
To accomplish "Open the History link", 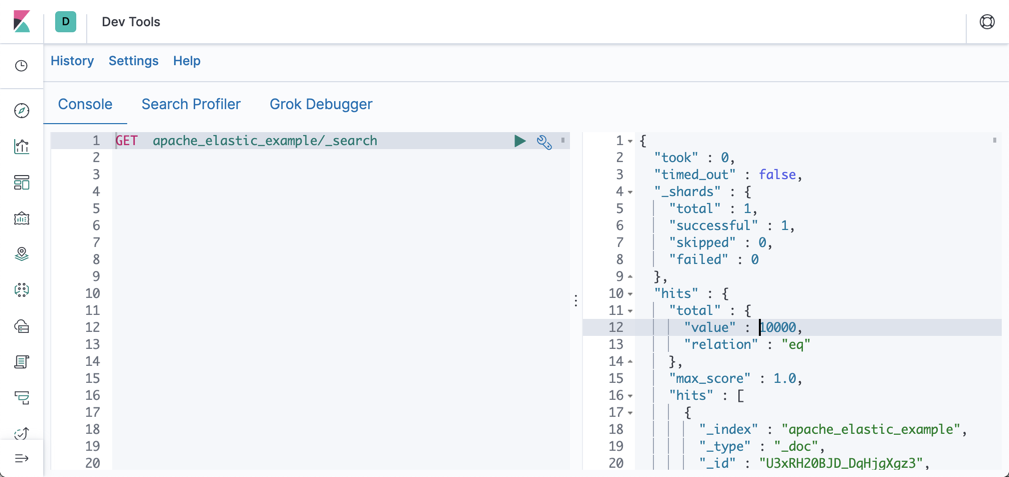I will tap(72, 61).
